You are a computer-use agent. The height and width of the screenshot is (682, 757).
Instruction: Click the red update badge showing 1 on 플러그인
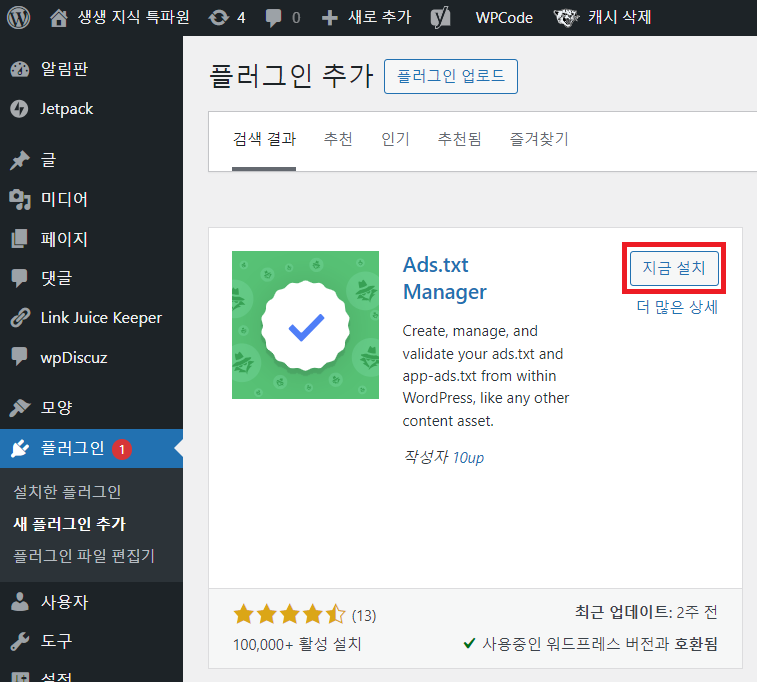(x=122, y=449)
